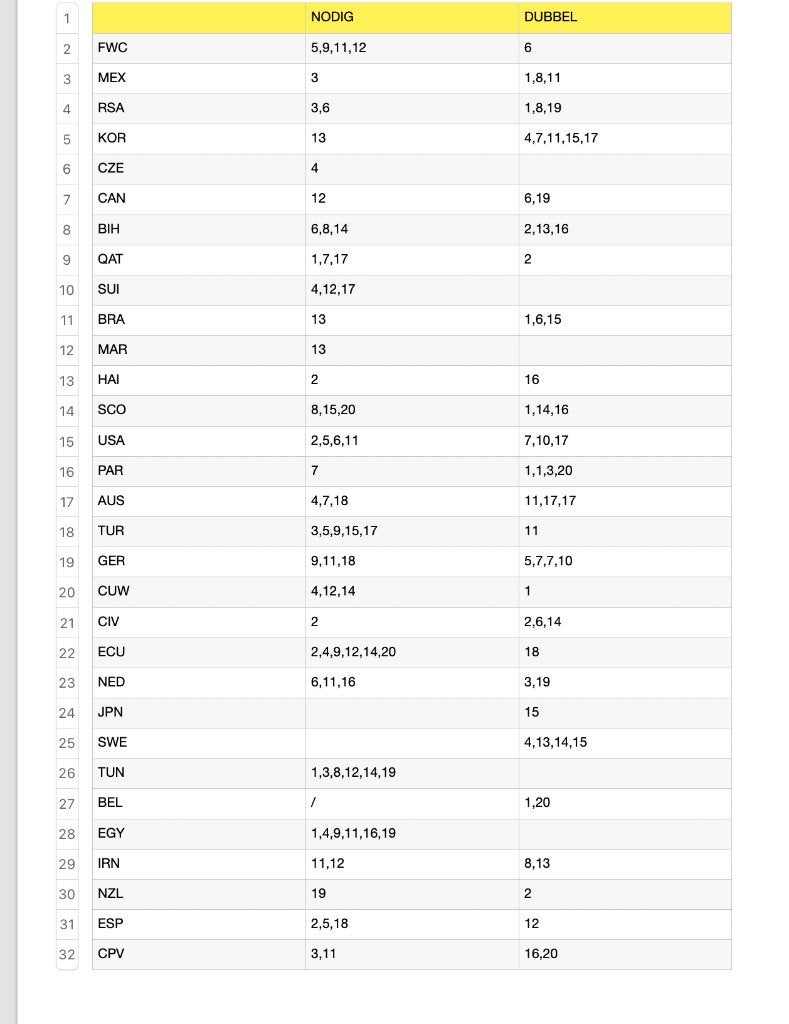
Task: Select the SWE dubbel cell 4,13,14,15
Action: pyautogui.click(x=625, y=743)
